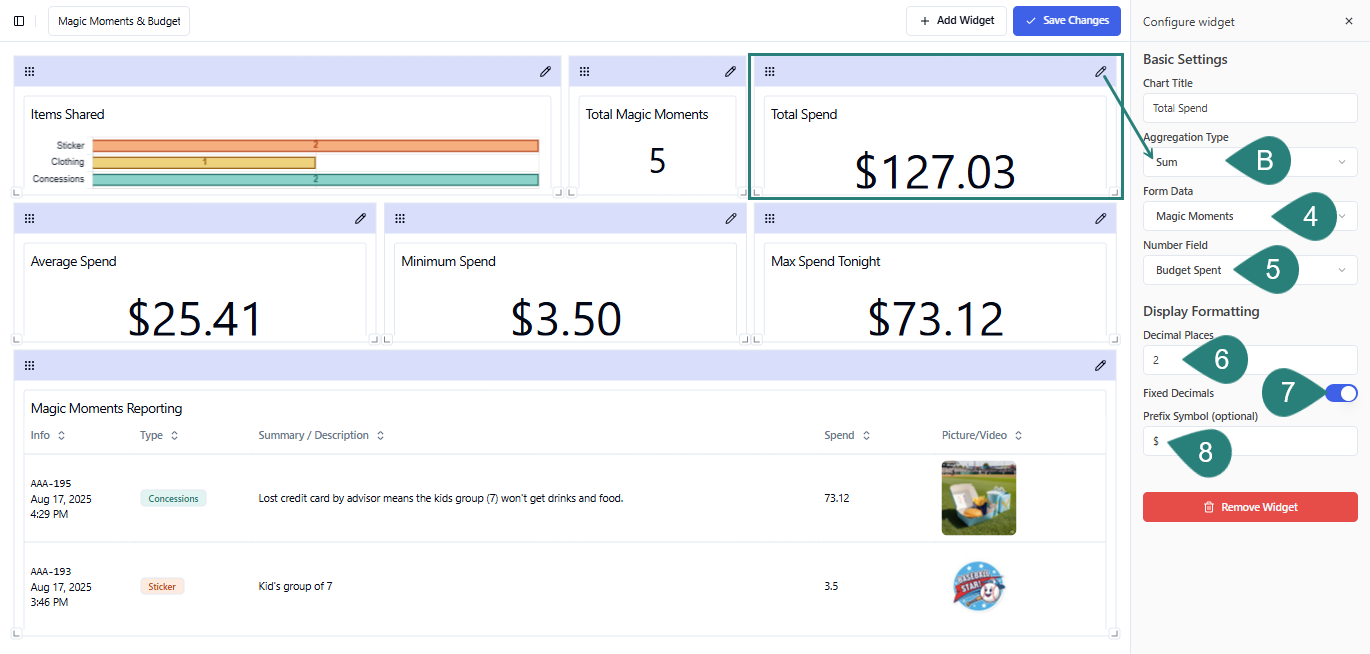Open the Number Field dropdown
The width and height of the screenshot is (1370, 654).
click(1342, 270)
